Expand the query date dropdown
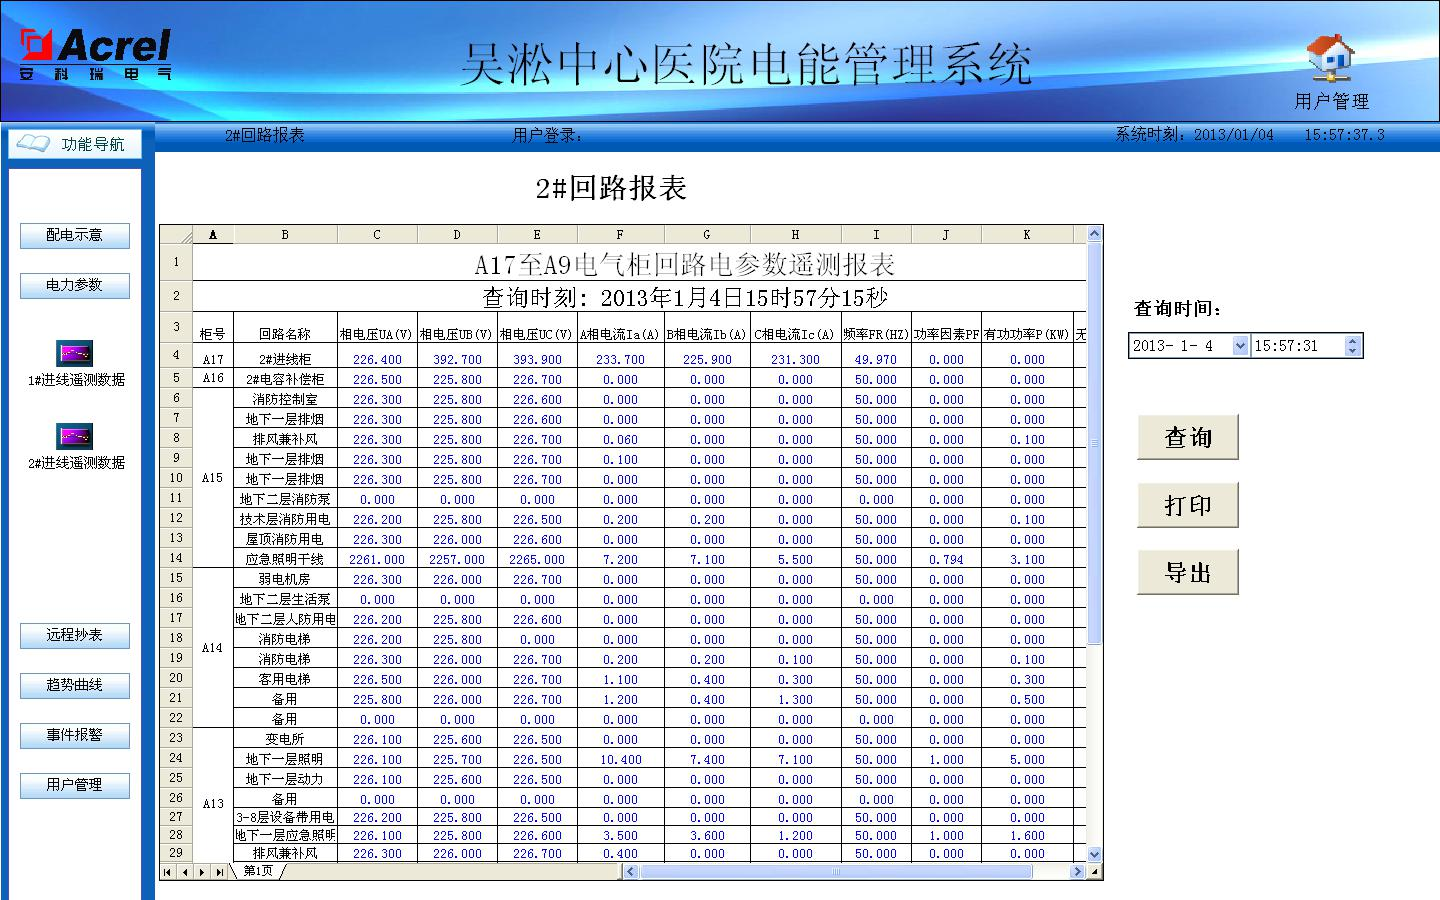1440x900 pixels. coord(1241,345)
